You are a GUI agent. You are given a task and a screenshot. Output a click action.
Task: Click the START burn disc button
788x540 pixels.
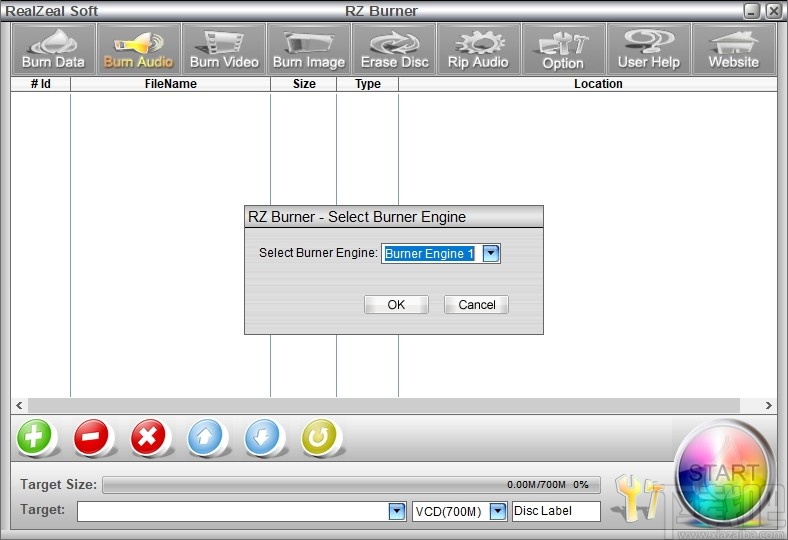click(x=724, y=474)
